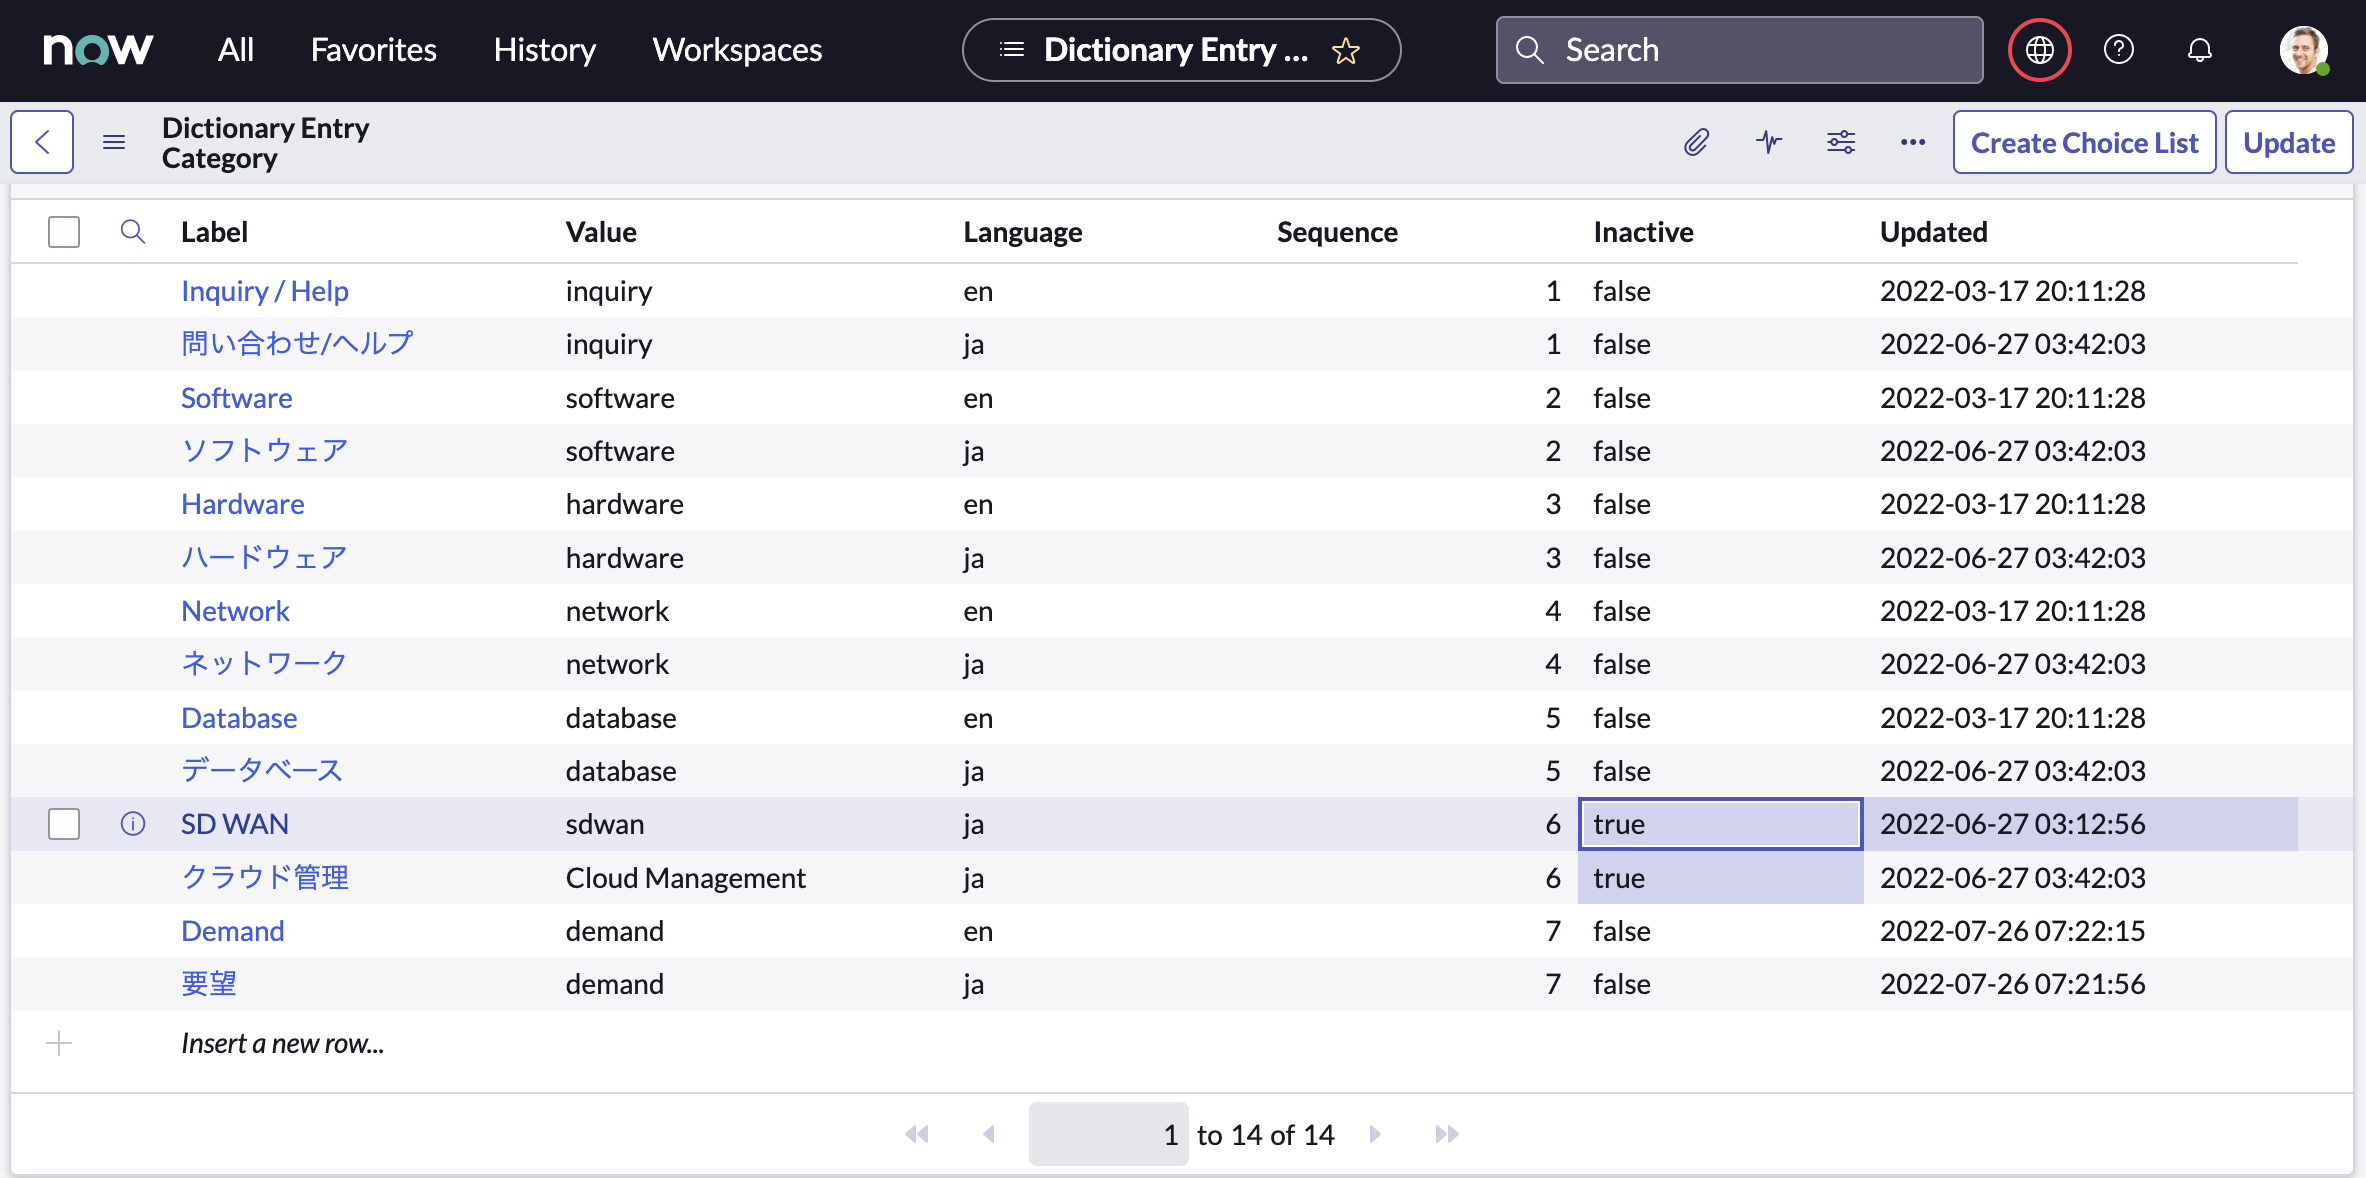Click the Create Choice List button
The image size is (2366, 1178).
click(x=2084, y=143)
